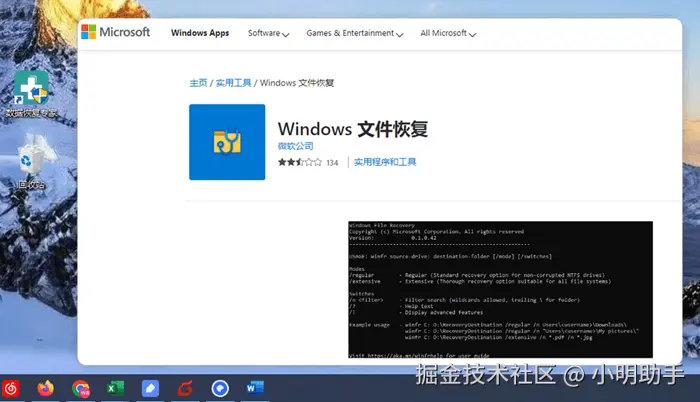Open the 微软公司 publisher link

click(296, 146)
